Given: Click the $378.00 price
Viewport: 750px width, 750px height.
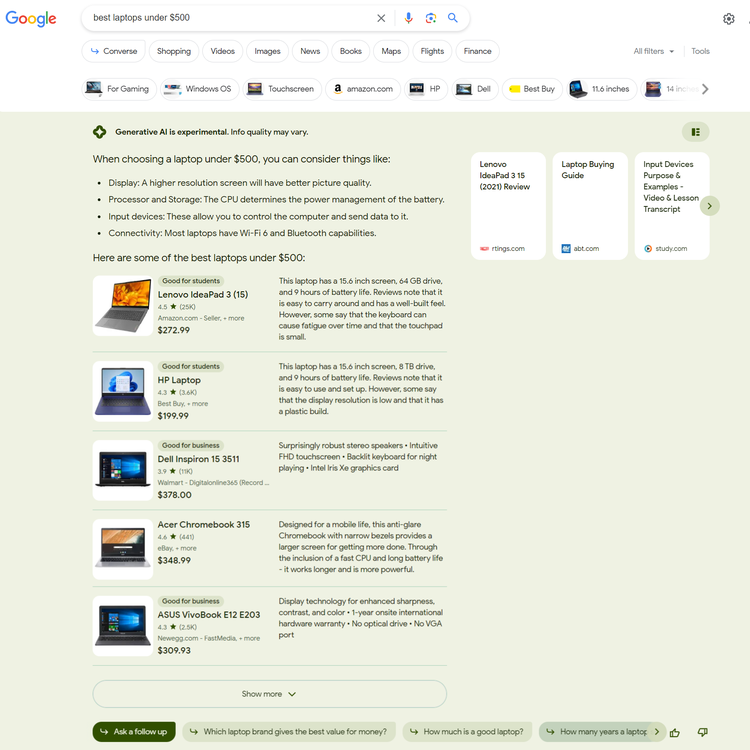Looking at the screenshot, I should click(175, 495).
